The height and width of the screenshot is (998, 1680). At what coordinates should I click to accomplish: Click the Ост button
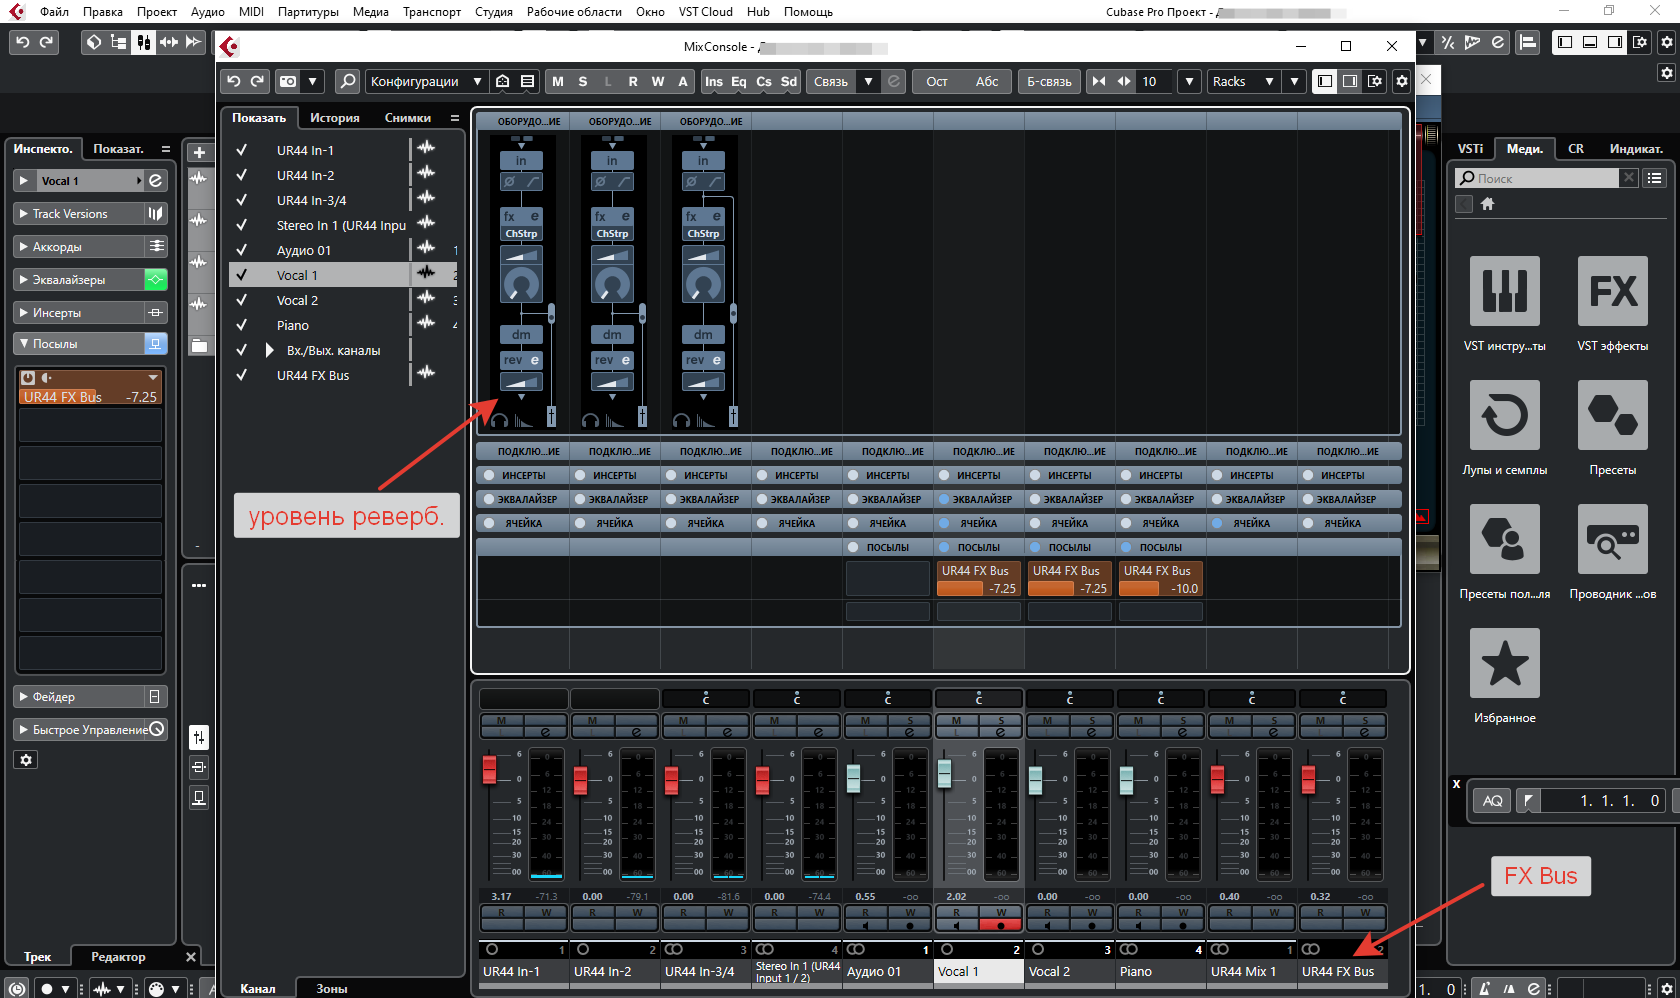click(x=937, y=81)
